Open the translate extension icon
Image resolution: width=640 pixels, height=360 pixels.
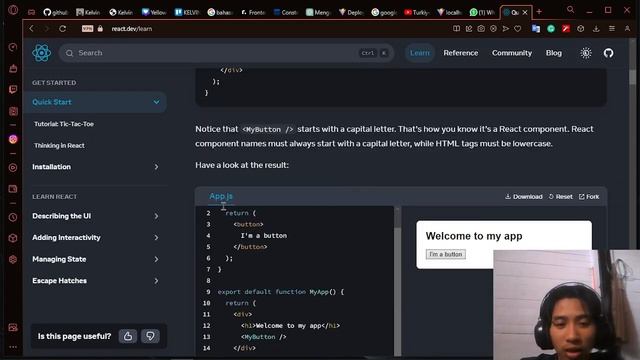536,29
